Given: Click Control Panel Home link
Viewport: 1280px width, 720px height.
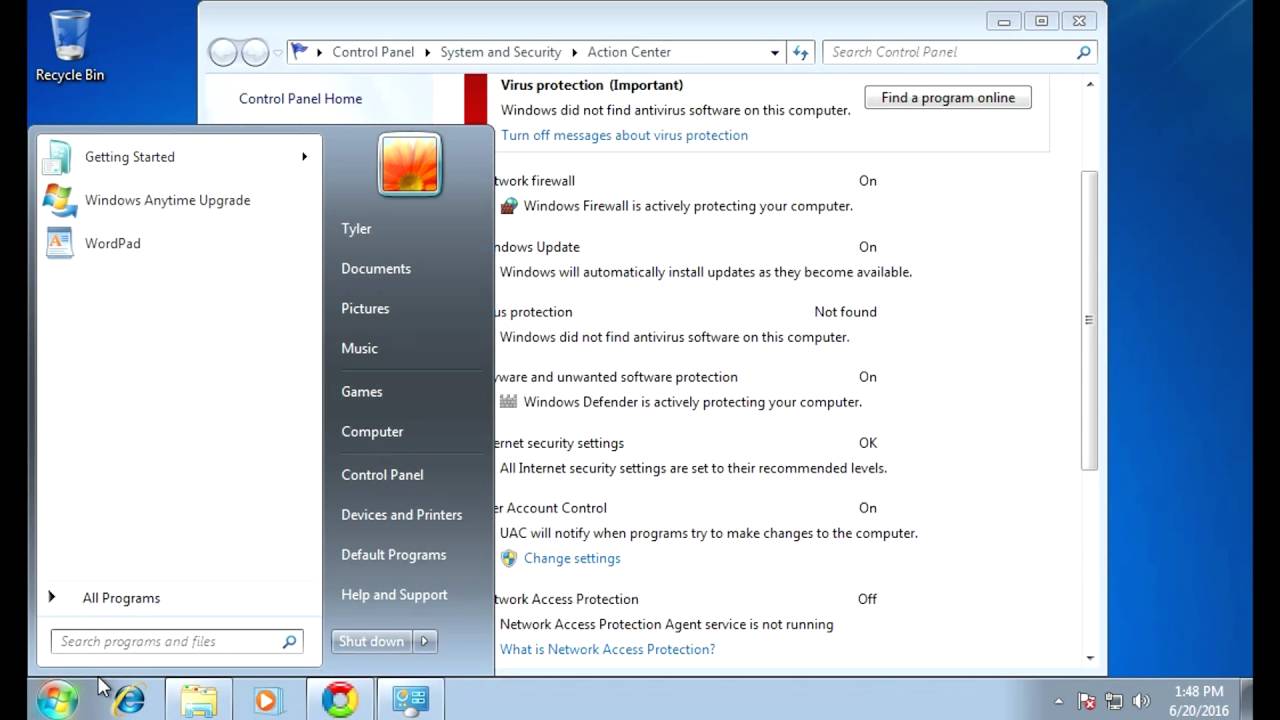Looking at the screenshot, I should [300, 98].
